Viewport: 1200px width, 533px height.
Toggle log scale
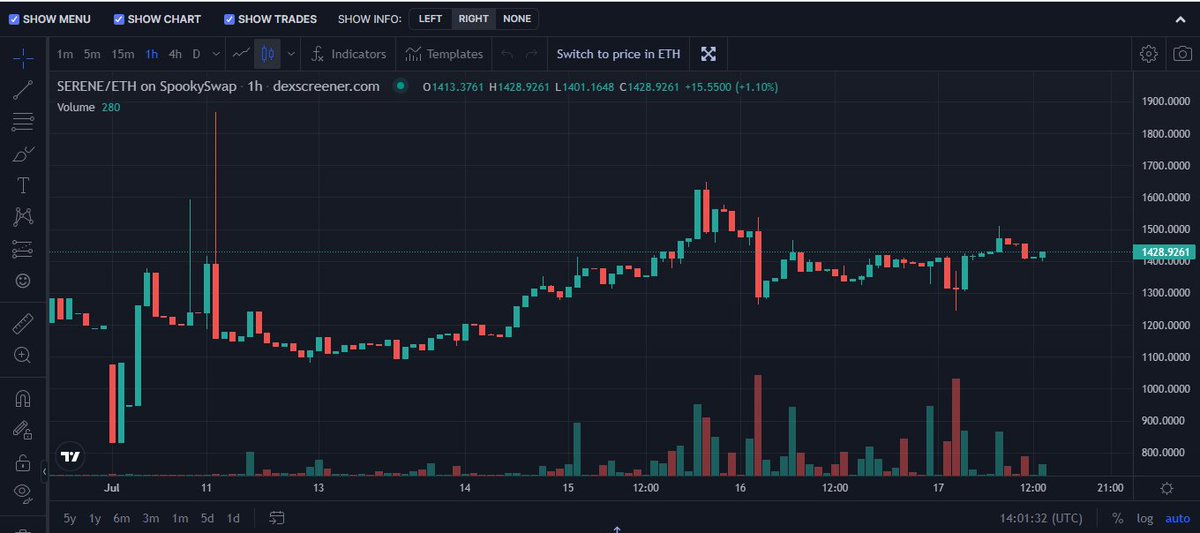click(x=1145, y=518)
